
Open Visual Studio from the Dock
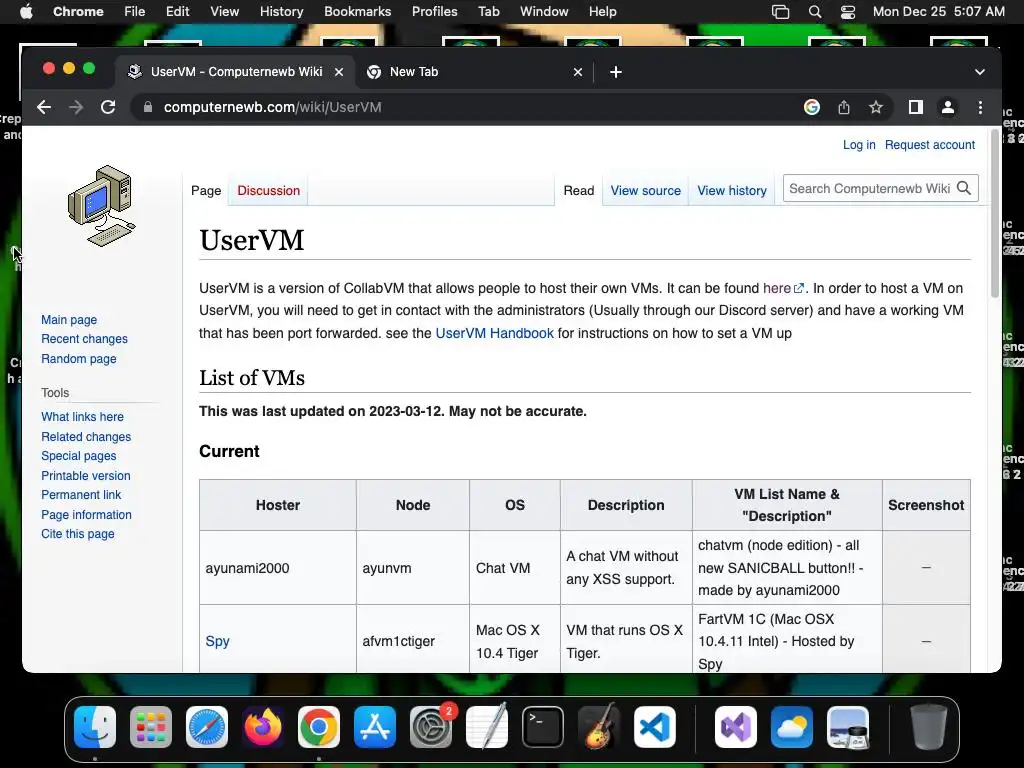pos(736,727)
